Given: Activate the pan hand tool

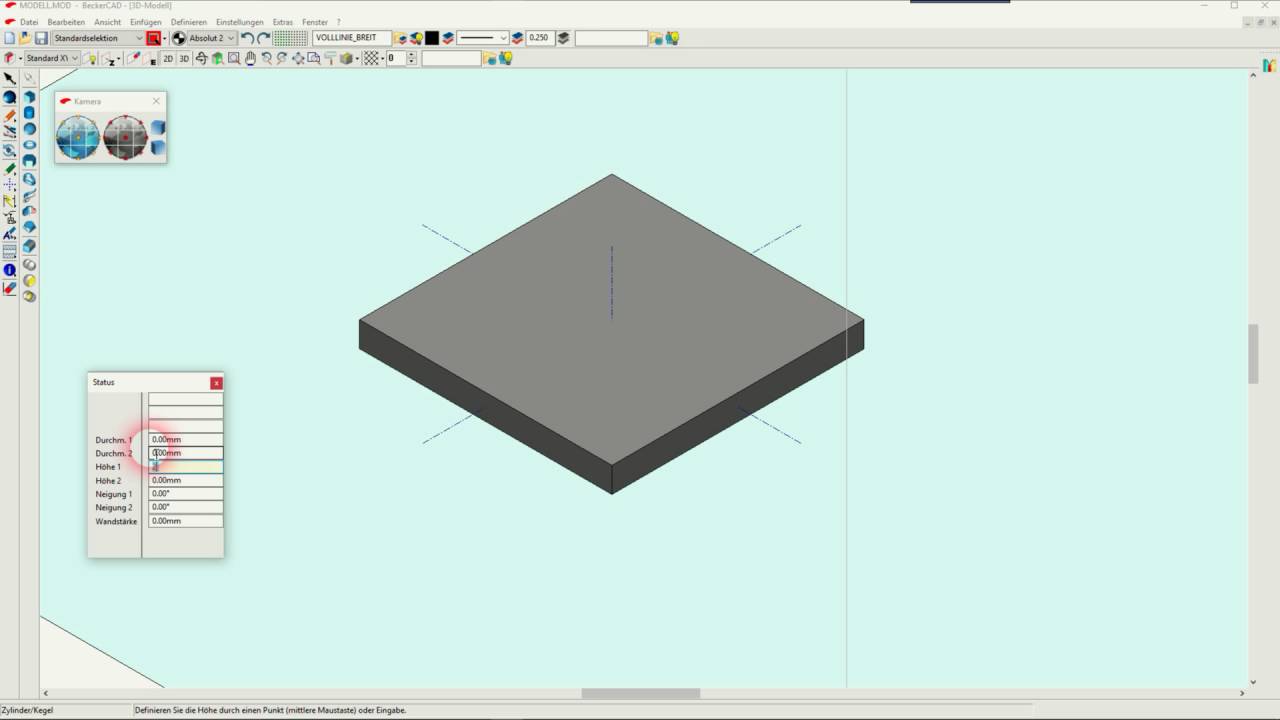Looking at the screenshot, I should pyautogui.click(x=250, y=58).
